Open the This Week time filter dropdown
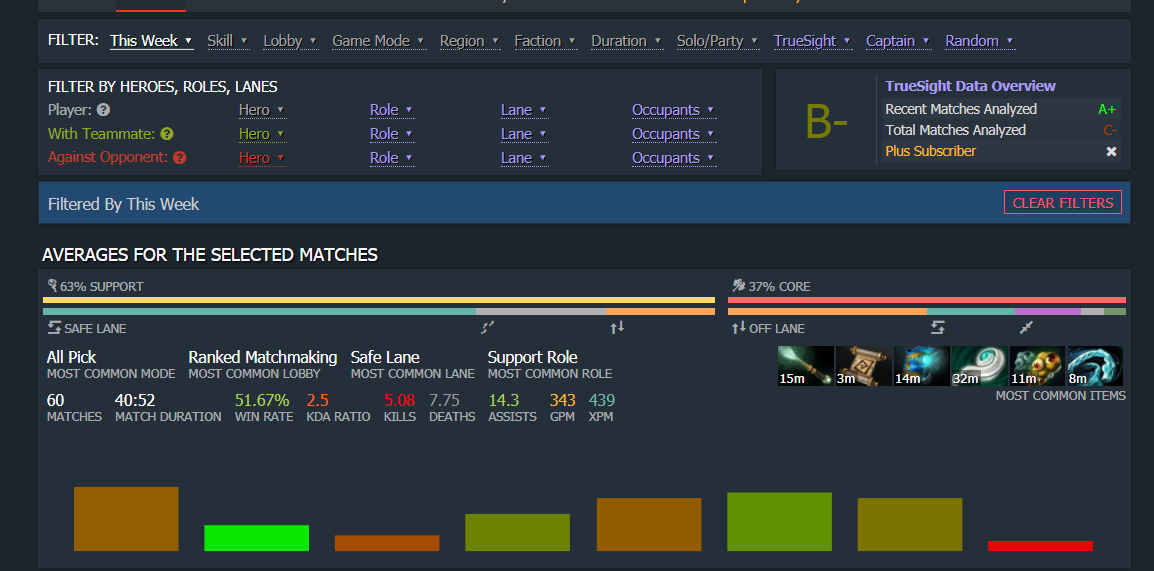The height and width of the screenshot is (571, 1154). (x=151, y=41)
